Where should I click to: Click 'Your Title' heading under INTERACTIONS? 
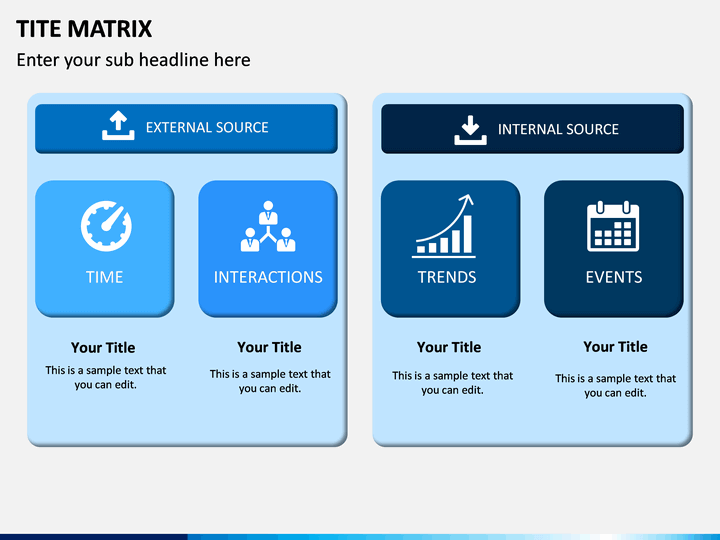coord(270,347)
